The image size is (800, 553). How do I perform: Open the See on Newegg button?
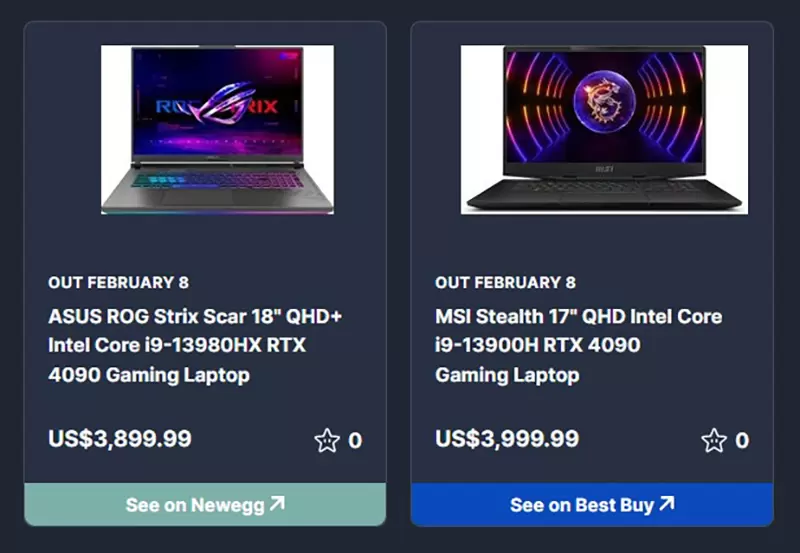pyautogui.click(x=205, y=505)
